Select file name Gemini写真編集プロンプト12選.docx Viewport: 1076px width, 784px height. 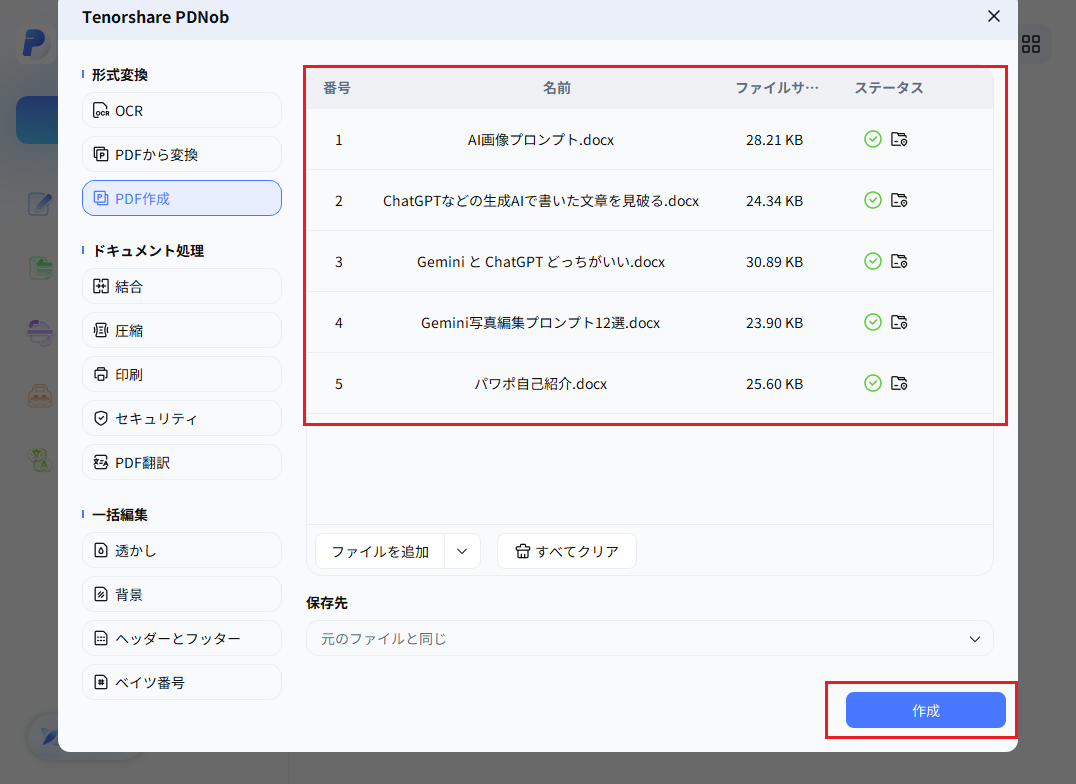pyautogui.click(x=541, y=323)
